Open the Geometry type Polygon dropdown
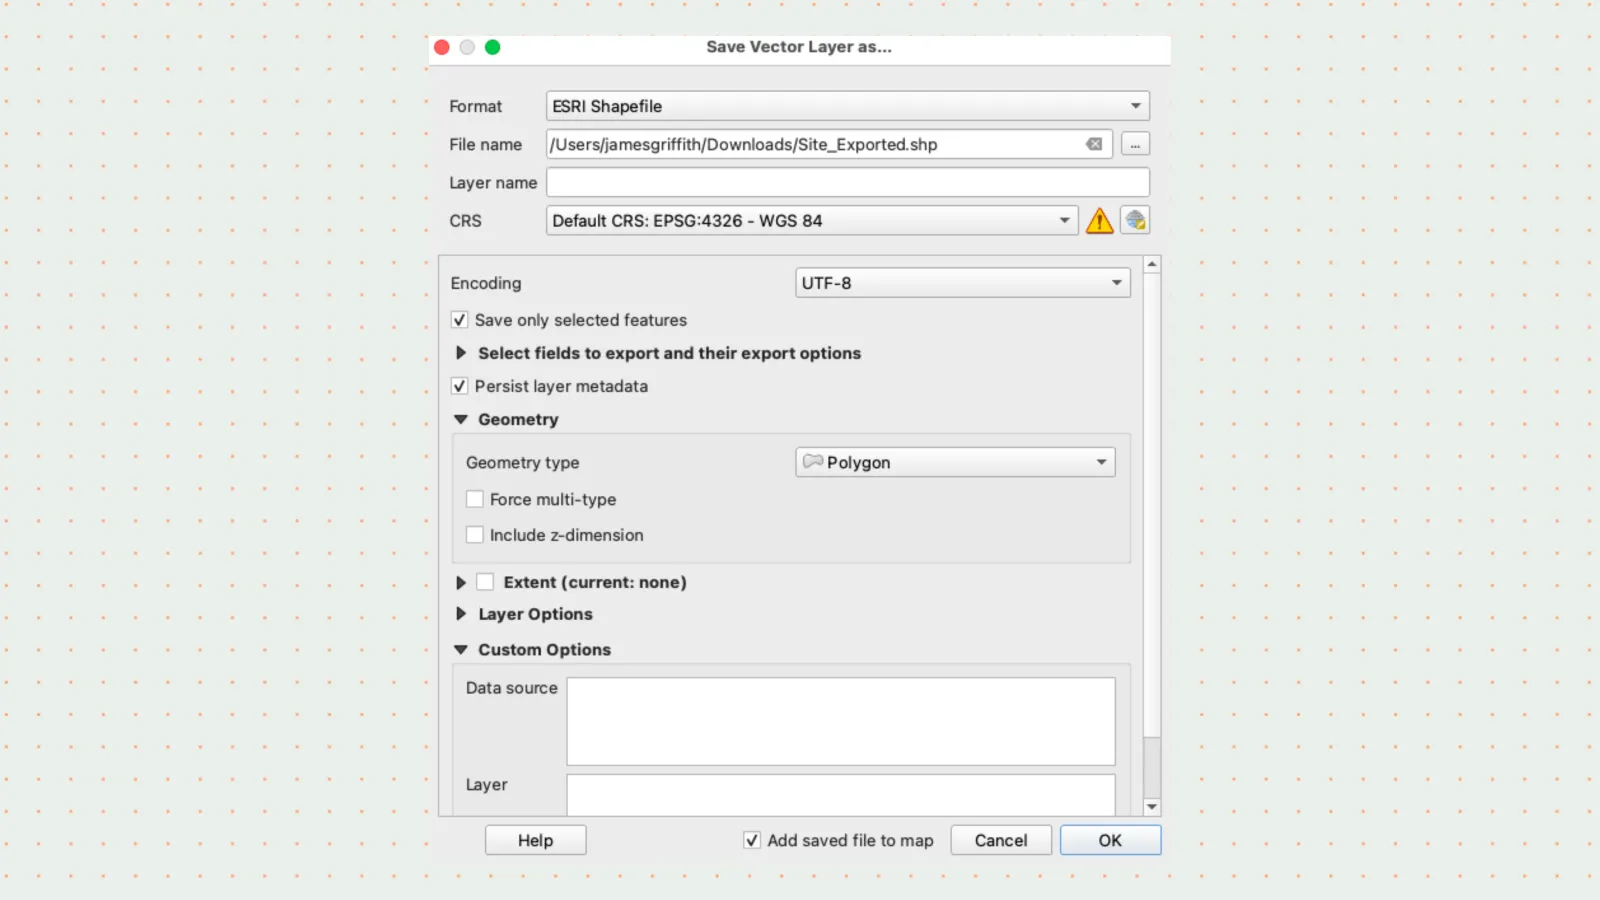 click(x=955, y=462)
